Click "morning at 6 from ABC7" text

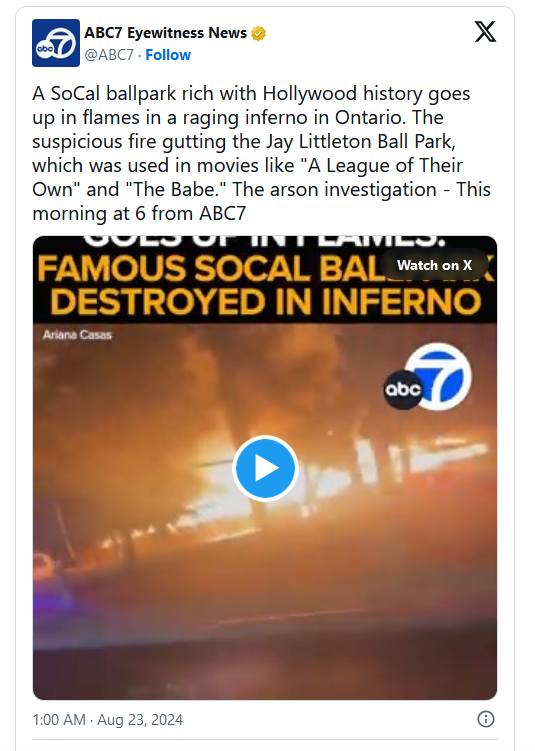tap(139, 214)
